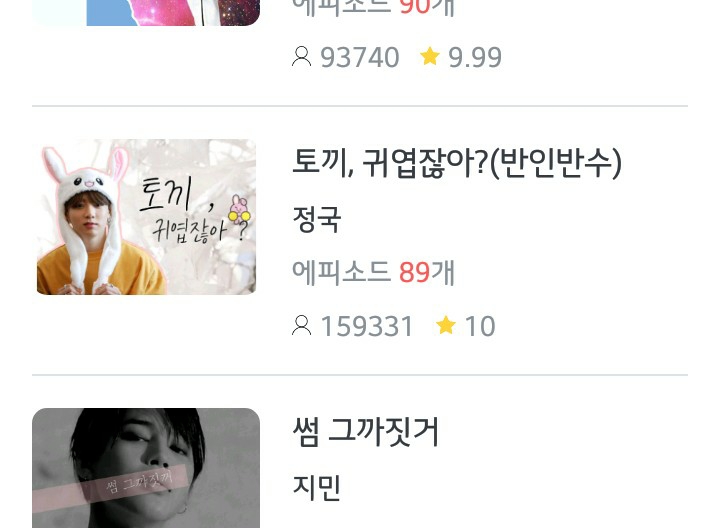Select the character name 지민

[317, 488]
